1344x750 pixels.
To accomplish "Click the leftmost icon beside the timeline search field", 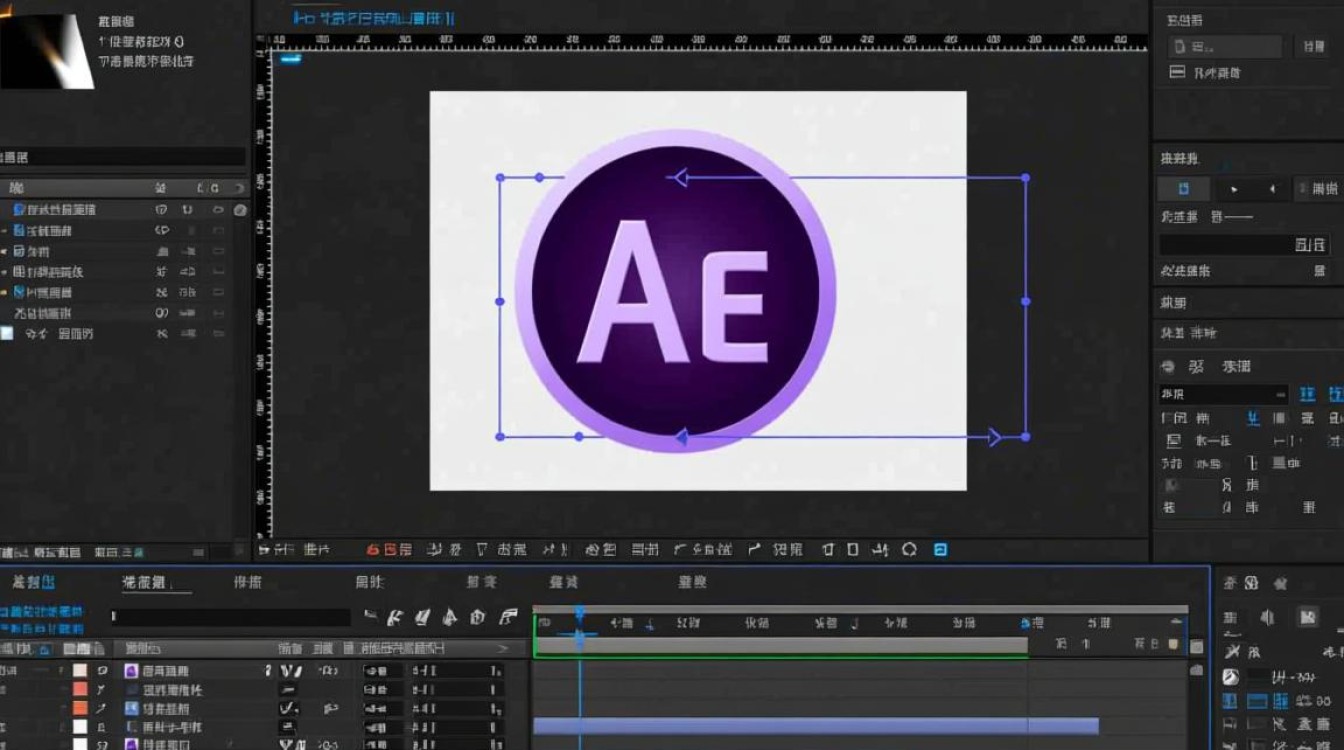I will 371,617.
